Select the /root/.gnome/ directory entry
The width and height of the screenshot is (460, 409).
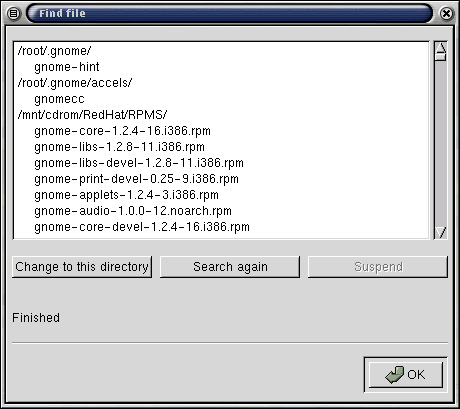click(54, 51)
